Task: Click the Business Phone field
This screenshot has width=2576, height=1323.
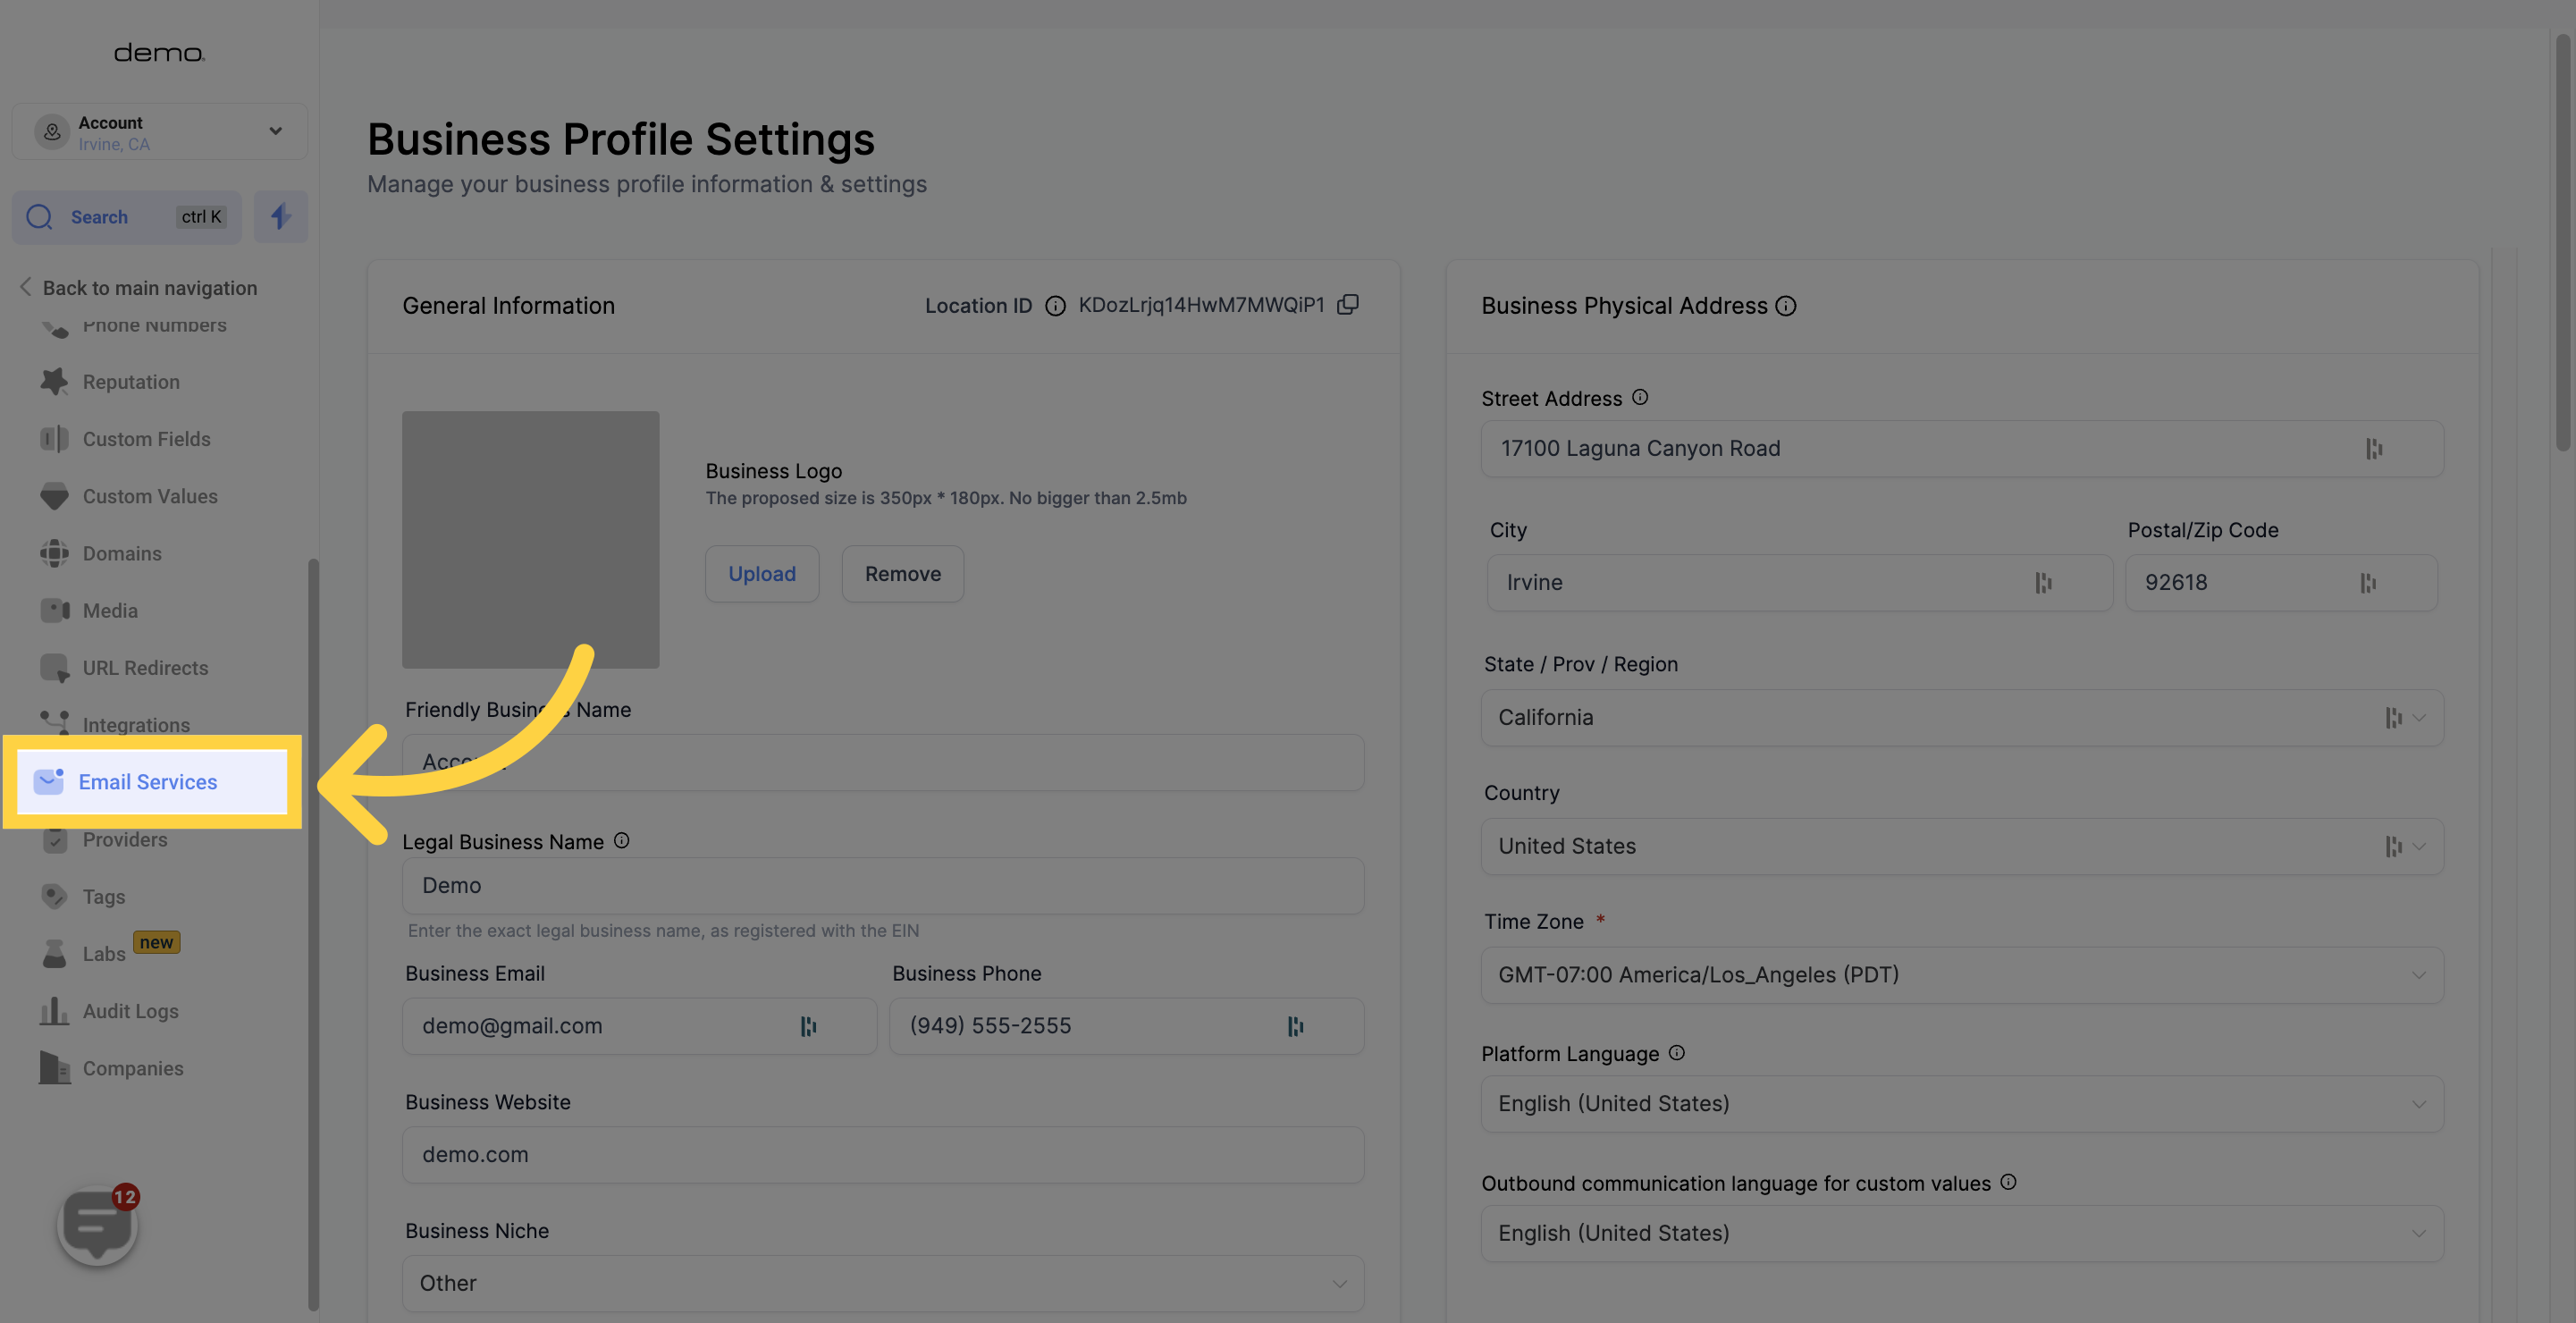Action: 1126,1026
